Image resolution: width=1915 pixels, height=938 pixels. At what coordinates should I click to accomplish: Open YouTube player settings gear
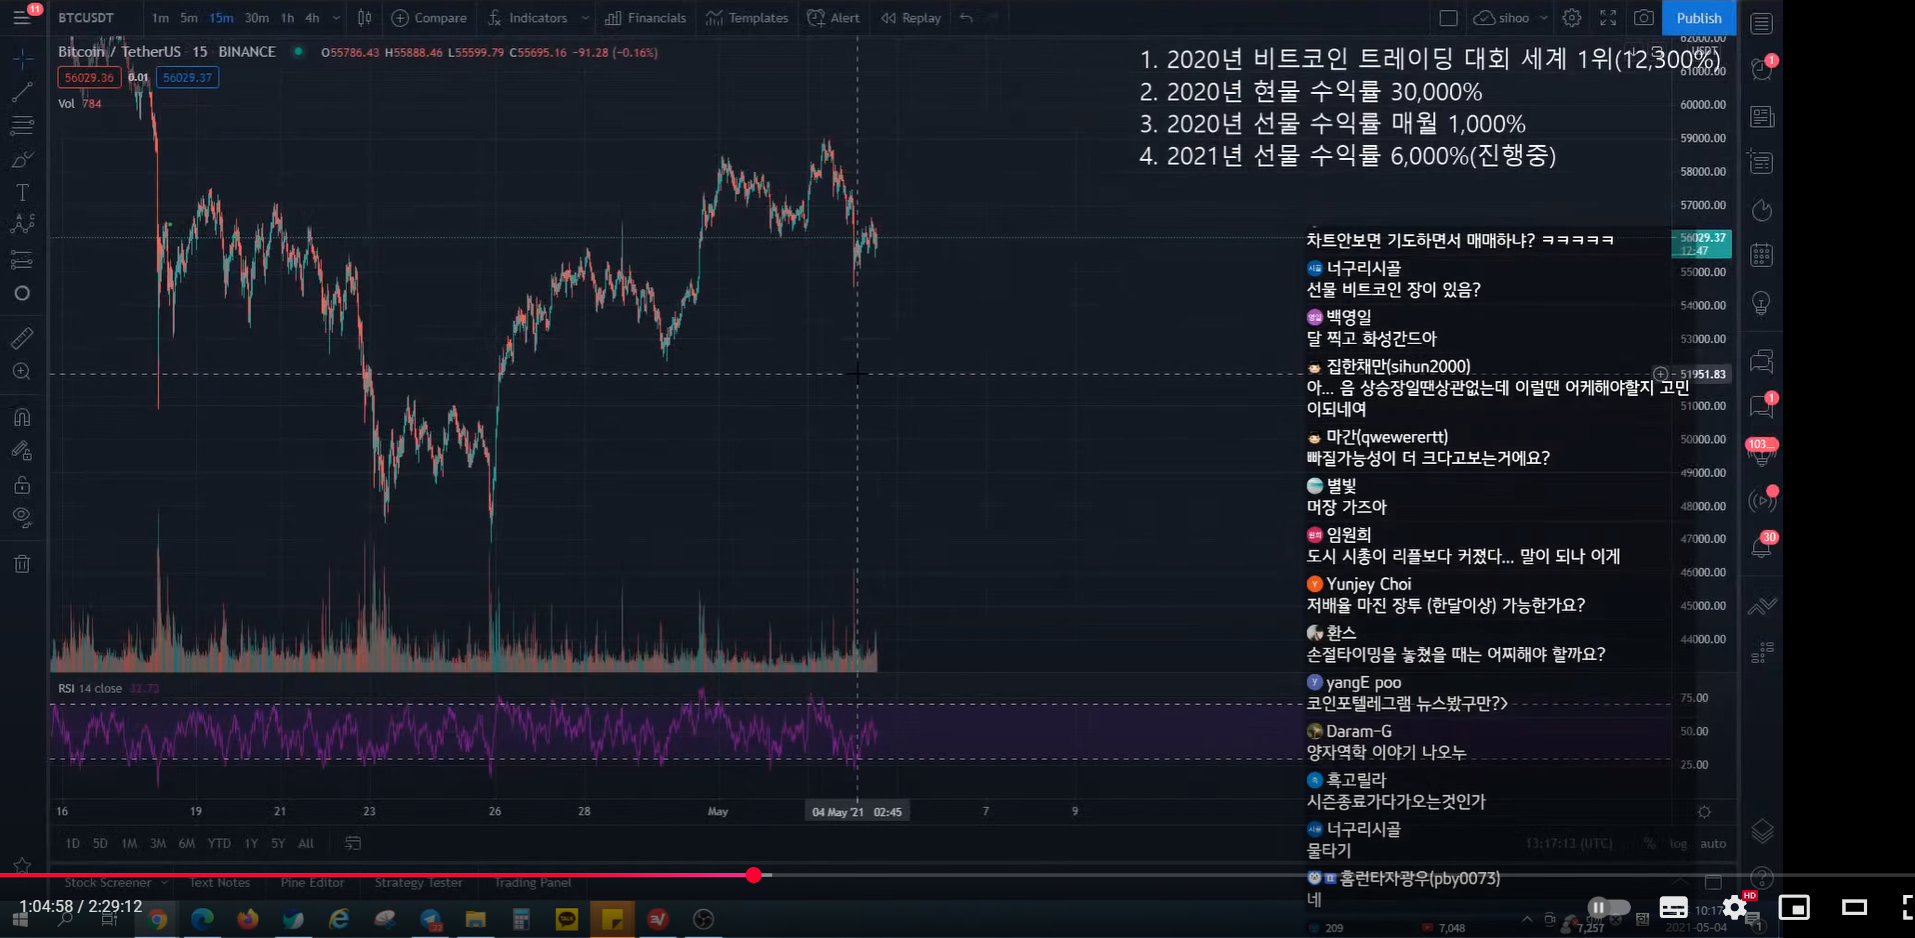(1735, 908)
